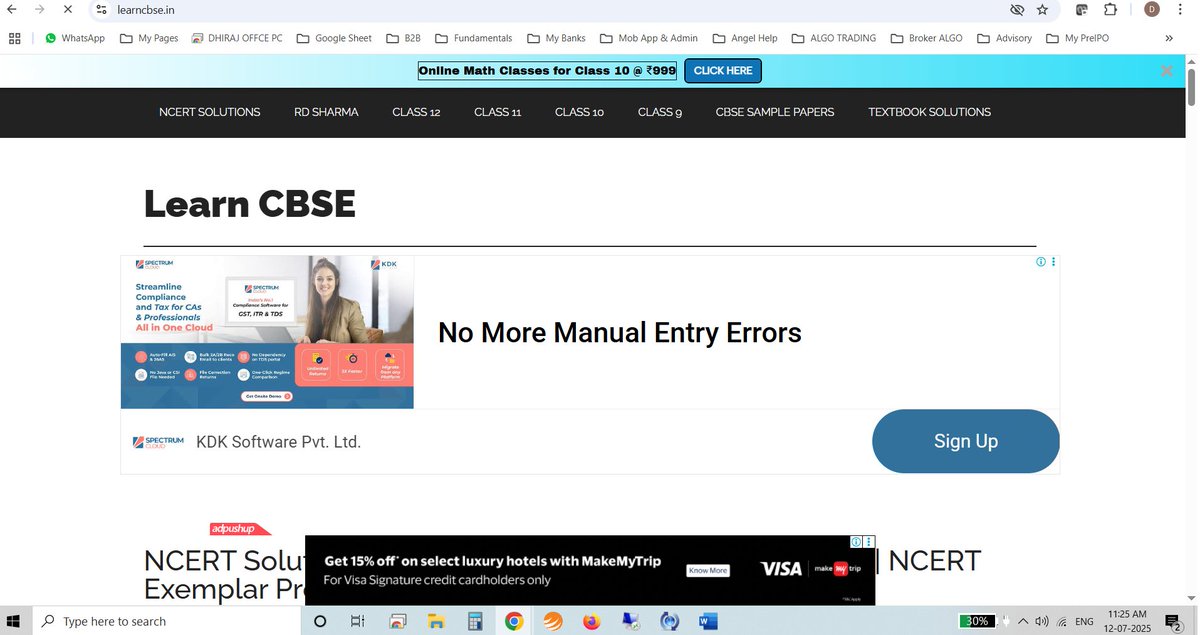Open the KDK ad info icon

[x=1041, y=262]
